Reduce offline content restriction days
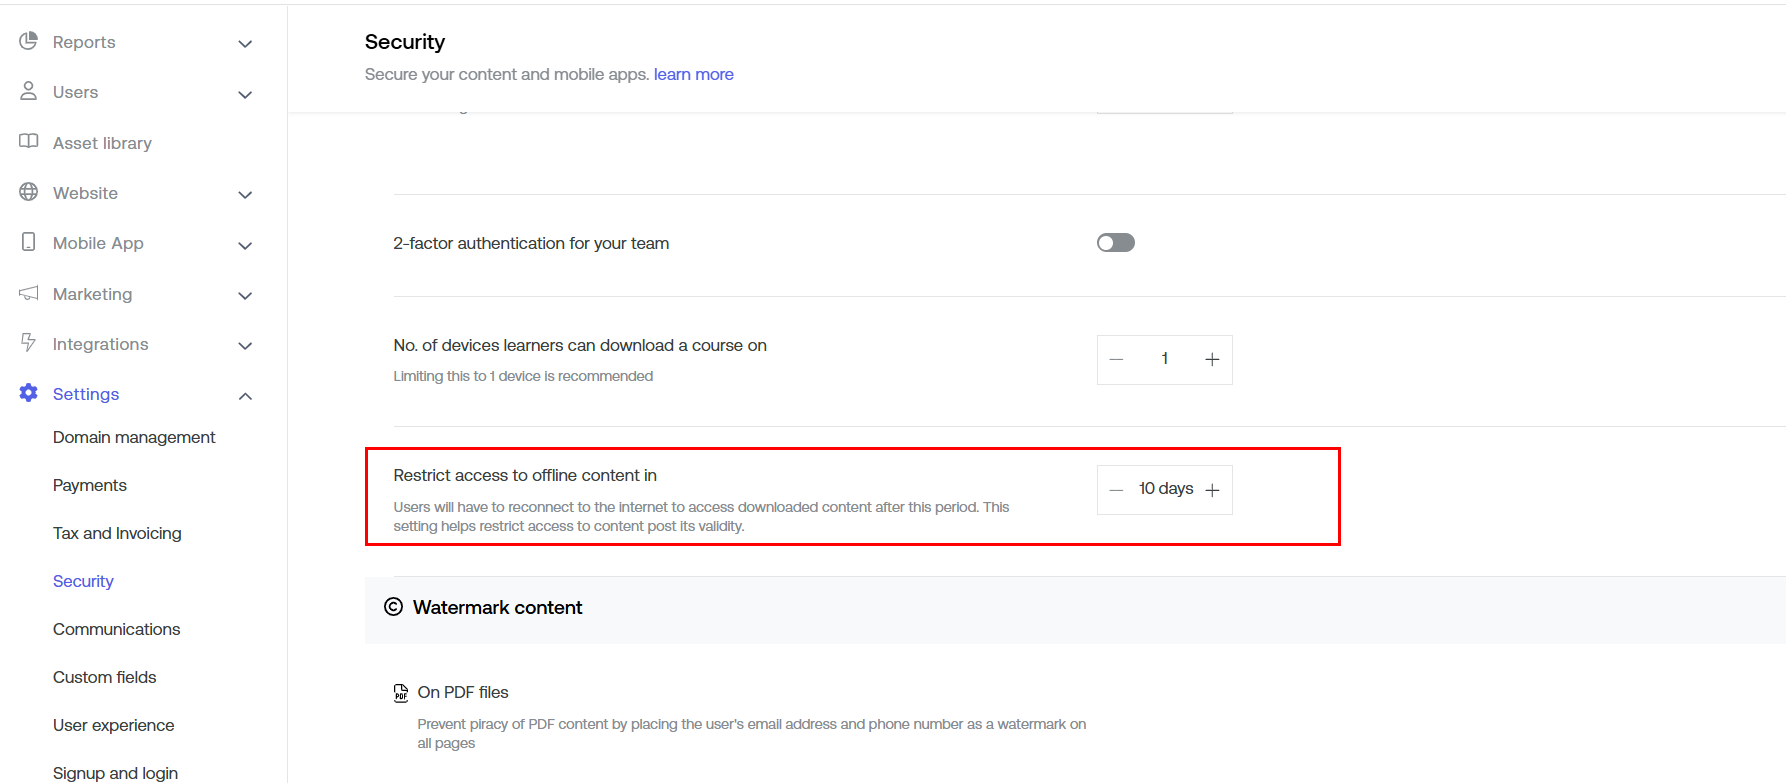 [1117, 490]
